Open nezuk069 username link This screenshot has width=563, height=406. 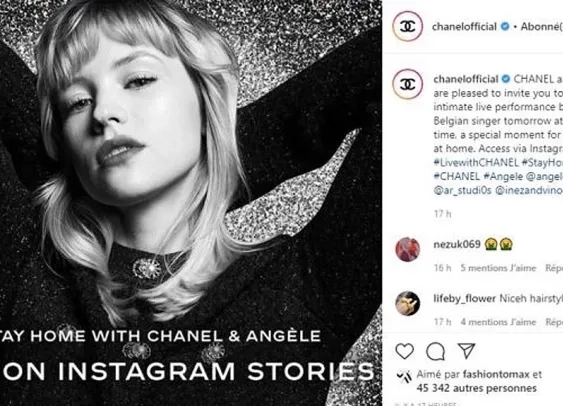[x=457, y=244]
